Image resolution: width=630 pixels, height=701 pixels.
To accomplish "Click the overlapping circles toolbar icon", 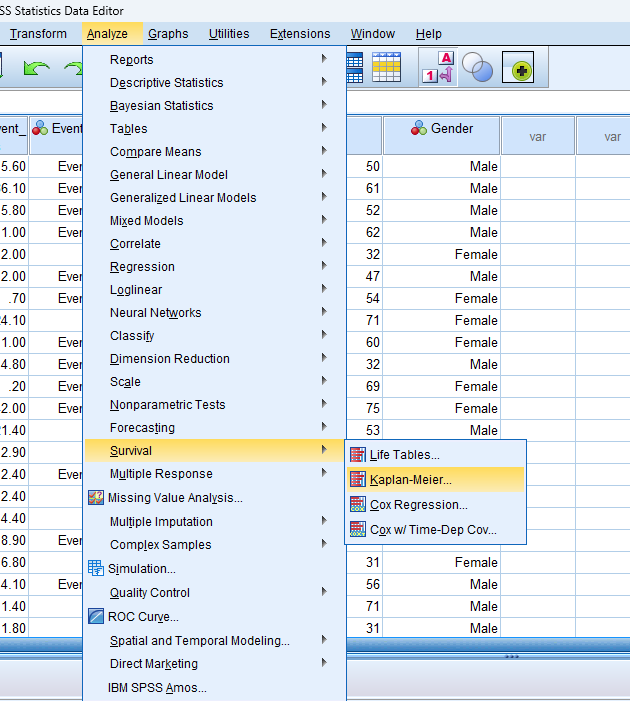I will [x=478, y=69].
